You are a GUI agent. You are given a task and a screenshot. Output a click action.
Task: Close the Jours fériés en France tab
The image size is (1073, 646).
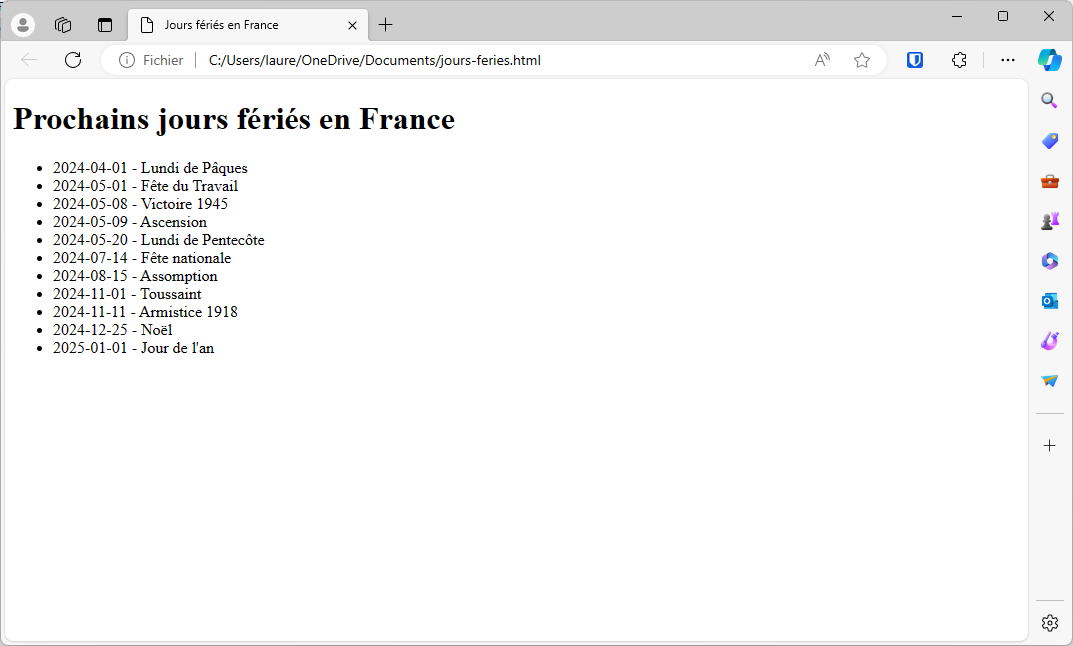(x=352, y=25)
